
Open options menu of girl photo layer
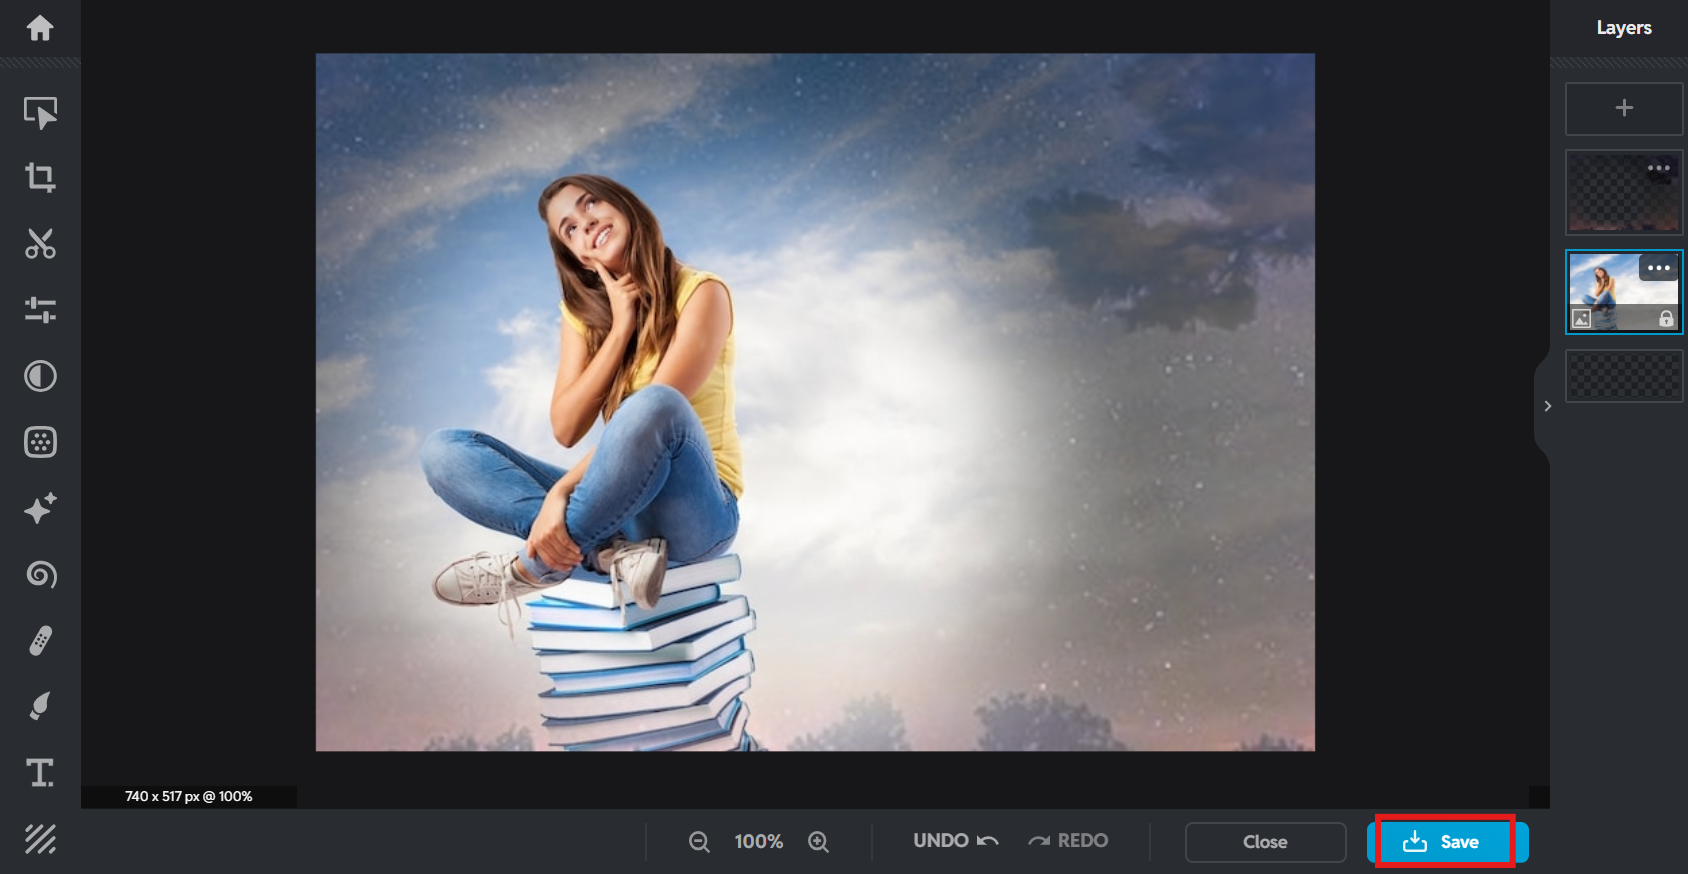click(x=1659, y=268)
